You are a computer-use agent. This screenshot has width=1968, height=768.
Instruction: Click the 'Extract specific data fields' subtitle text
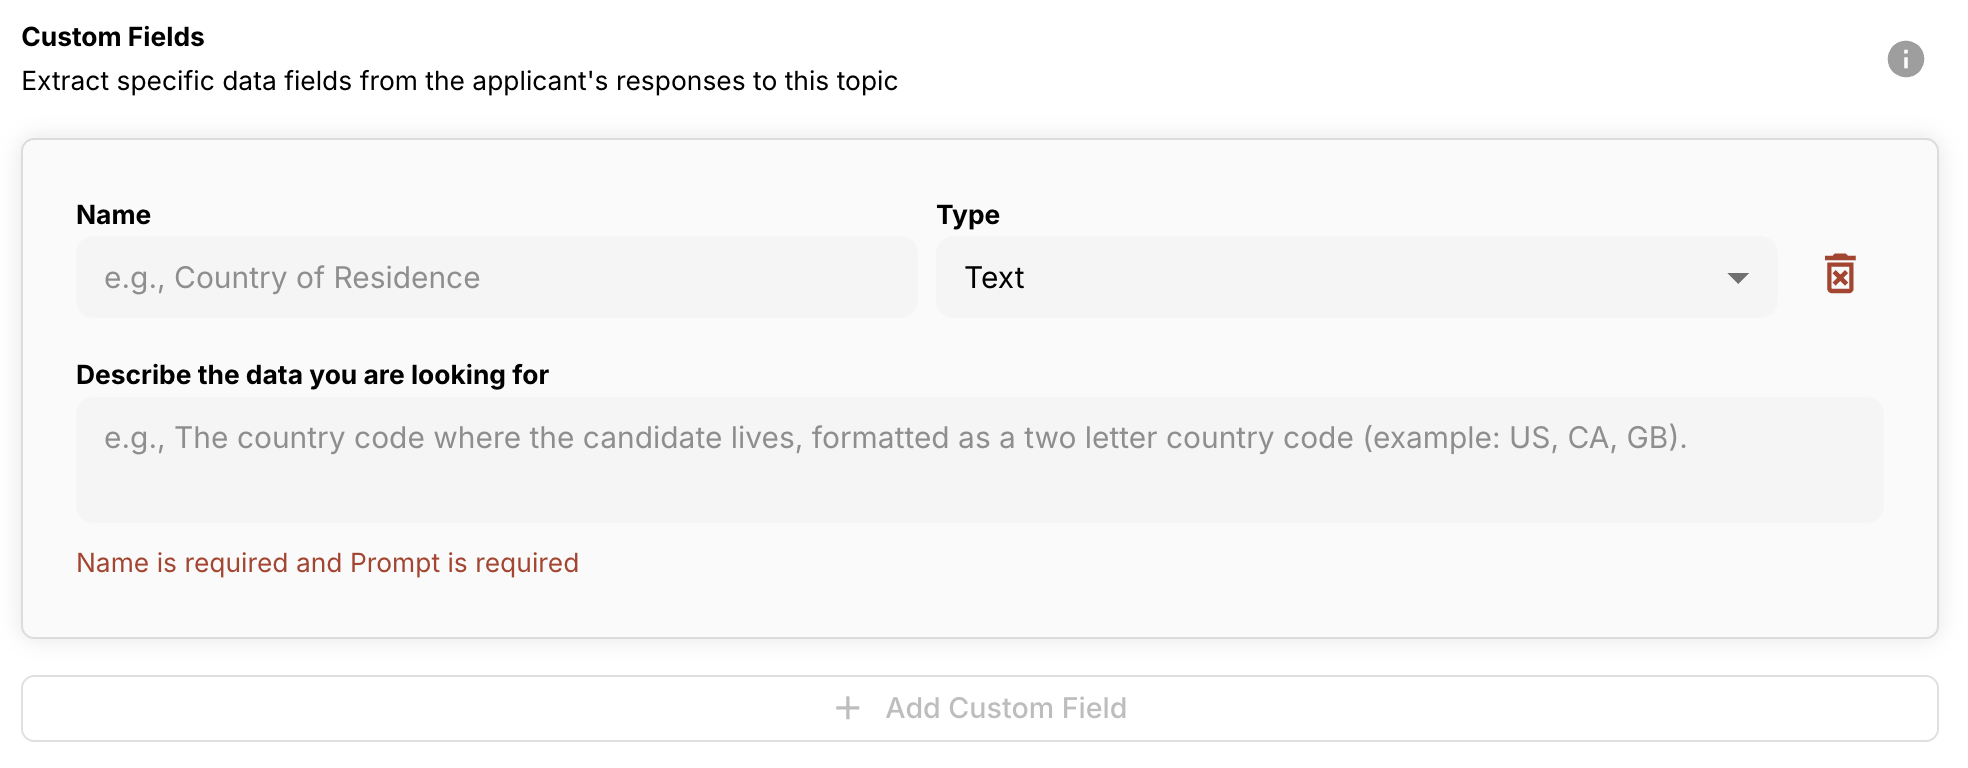click(459, 81)
